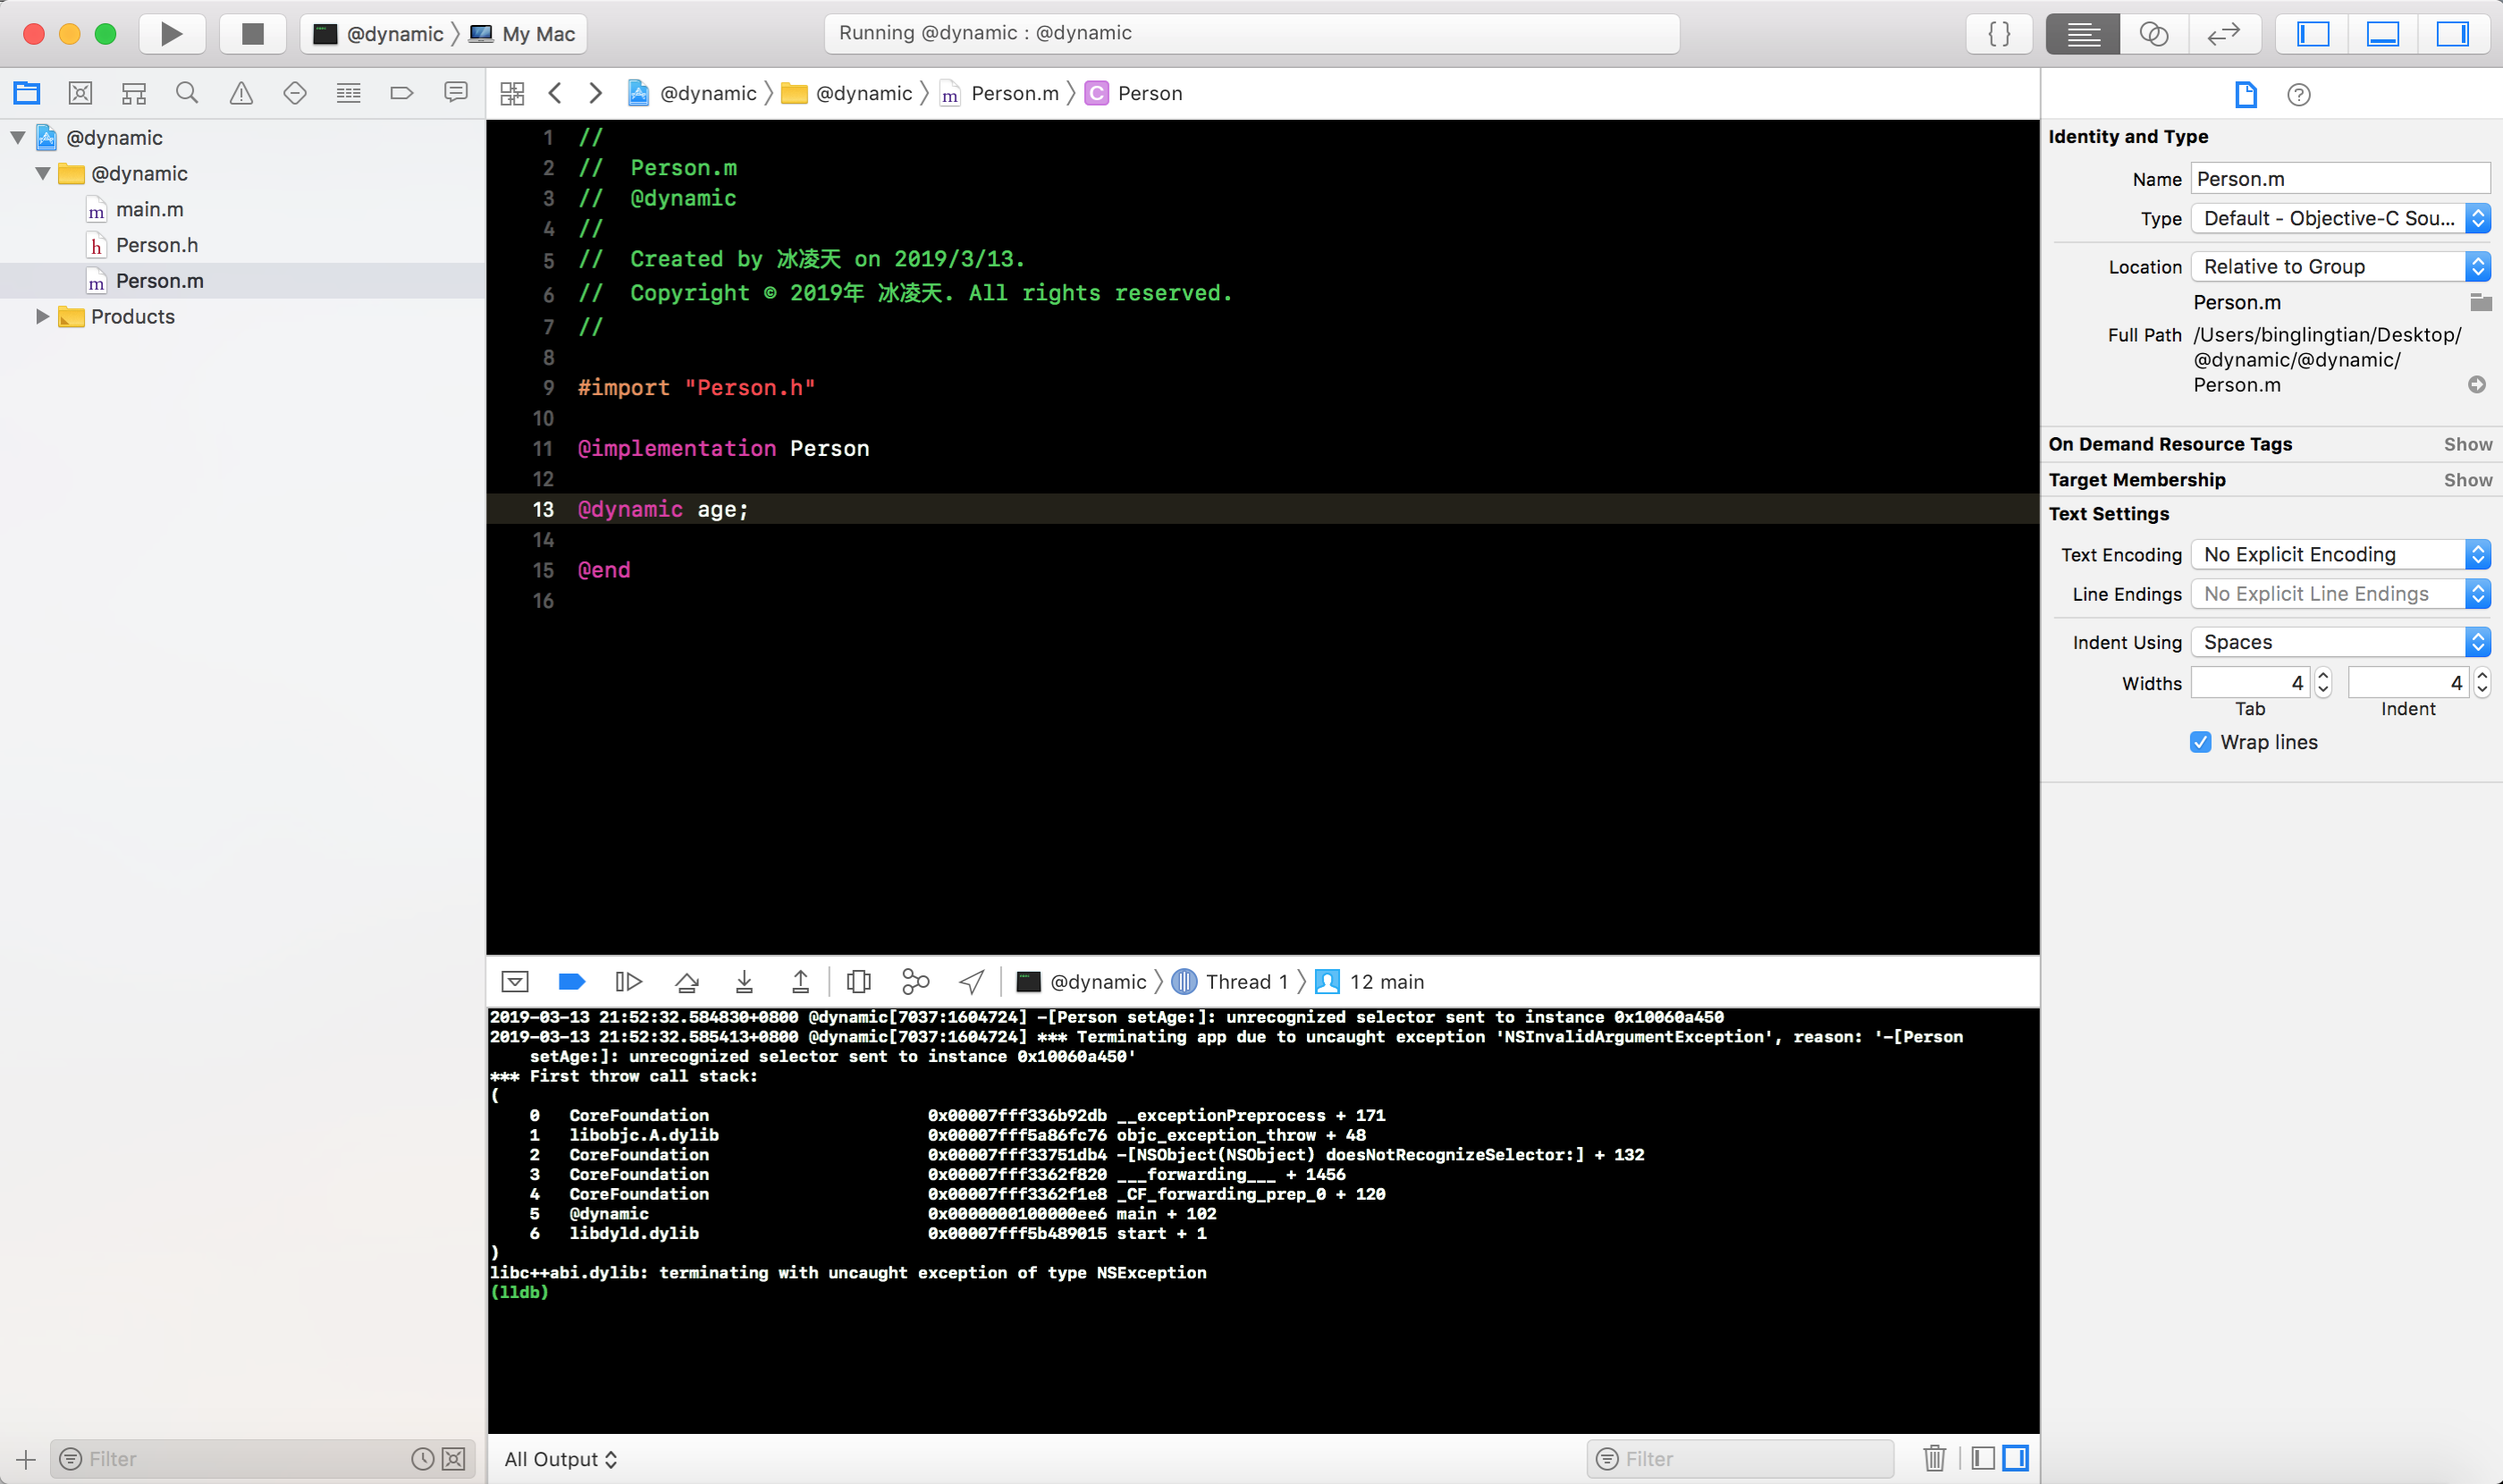
Task: Click Step Over in debug bar
Action: coord(687,982)
